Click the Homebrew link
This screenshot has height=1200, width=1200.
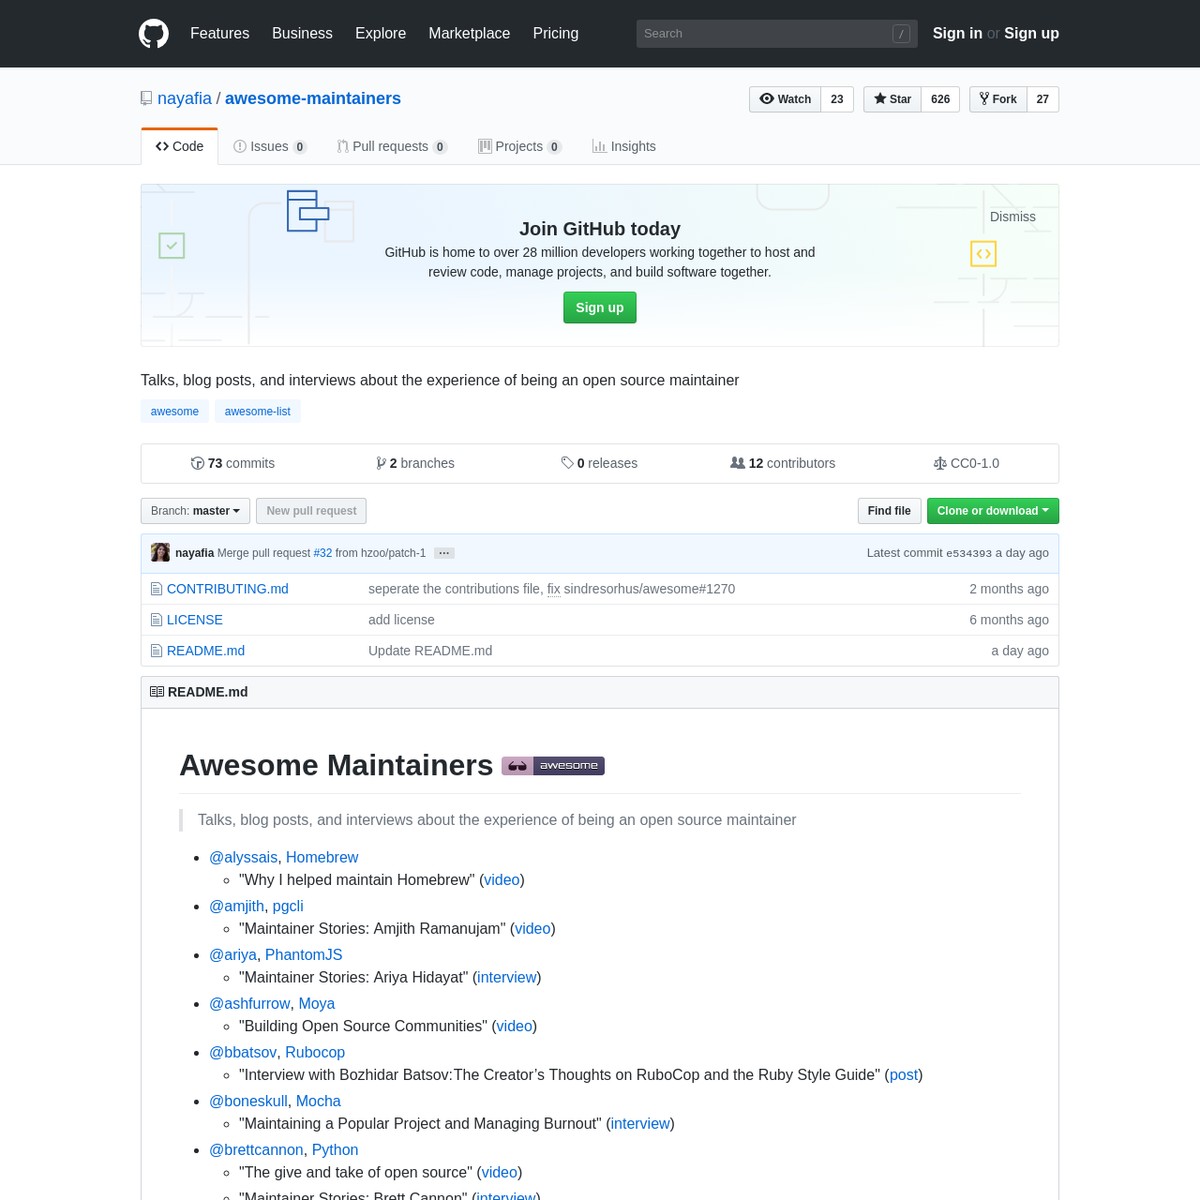[322, 857]
